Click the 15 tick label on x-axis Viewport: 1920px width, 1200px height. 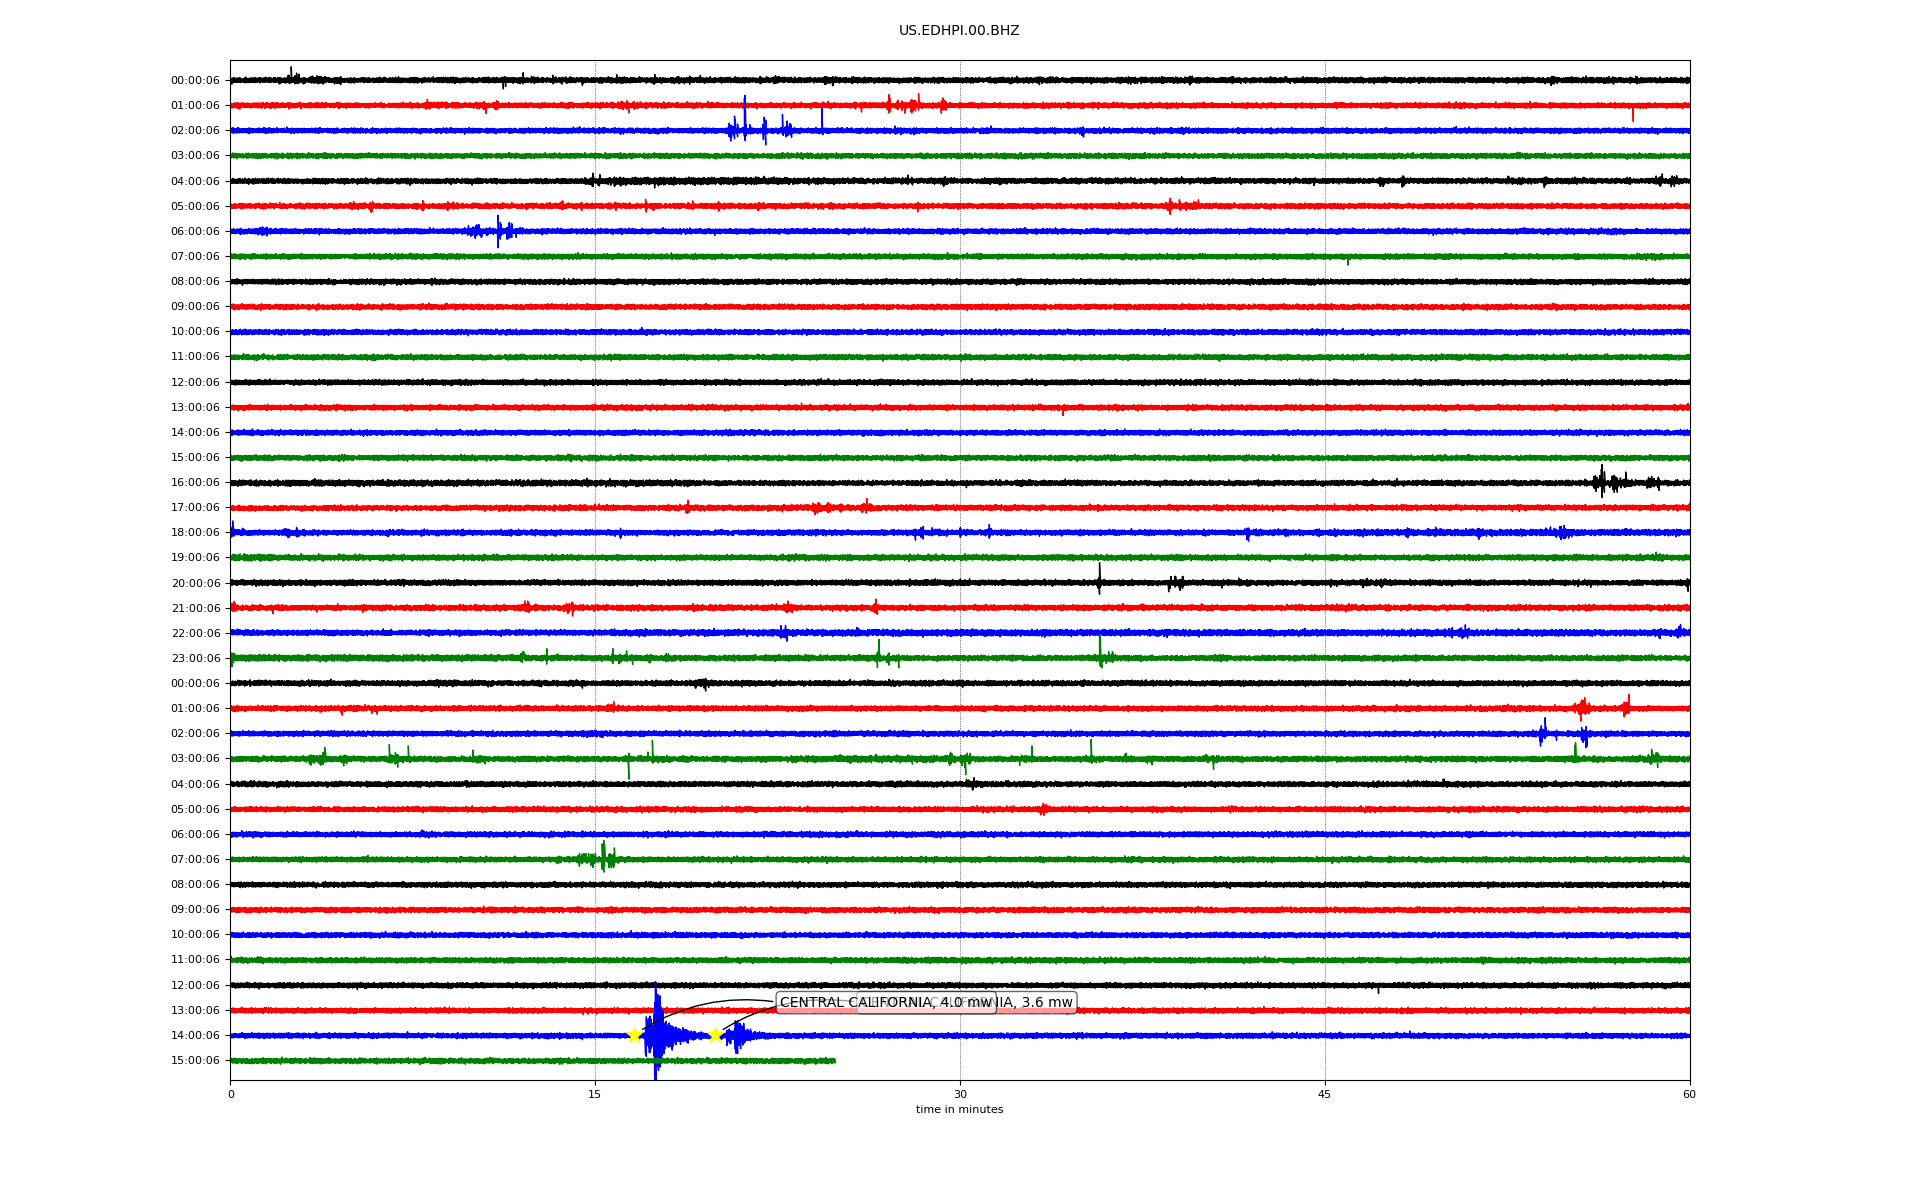click(595, 1094)
